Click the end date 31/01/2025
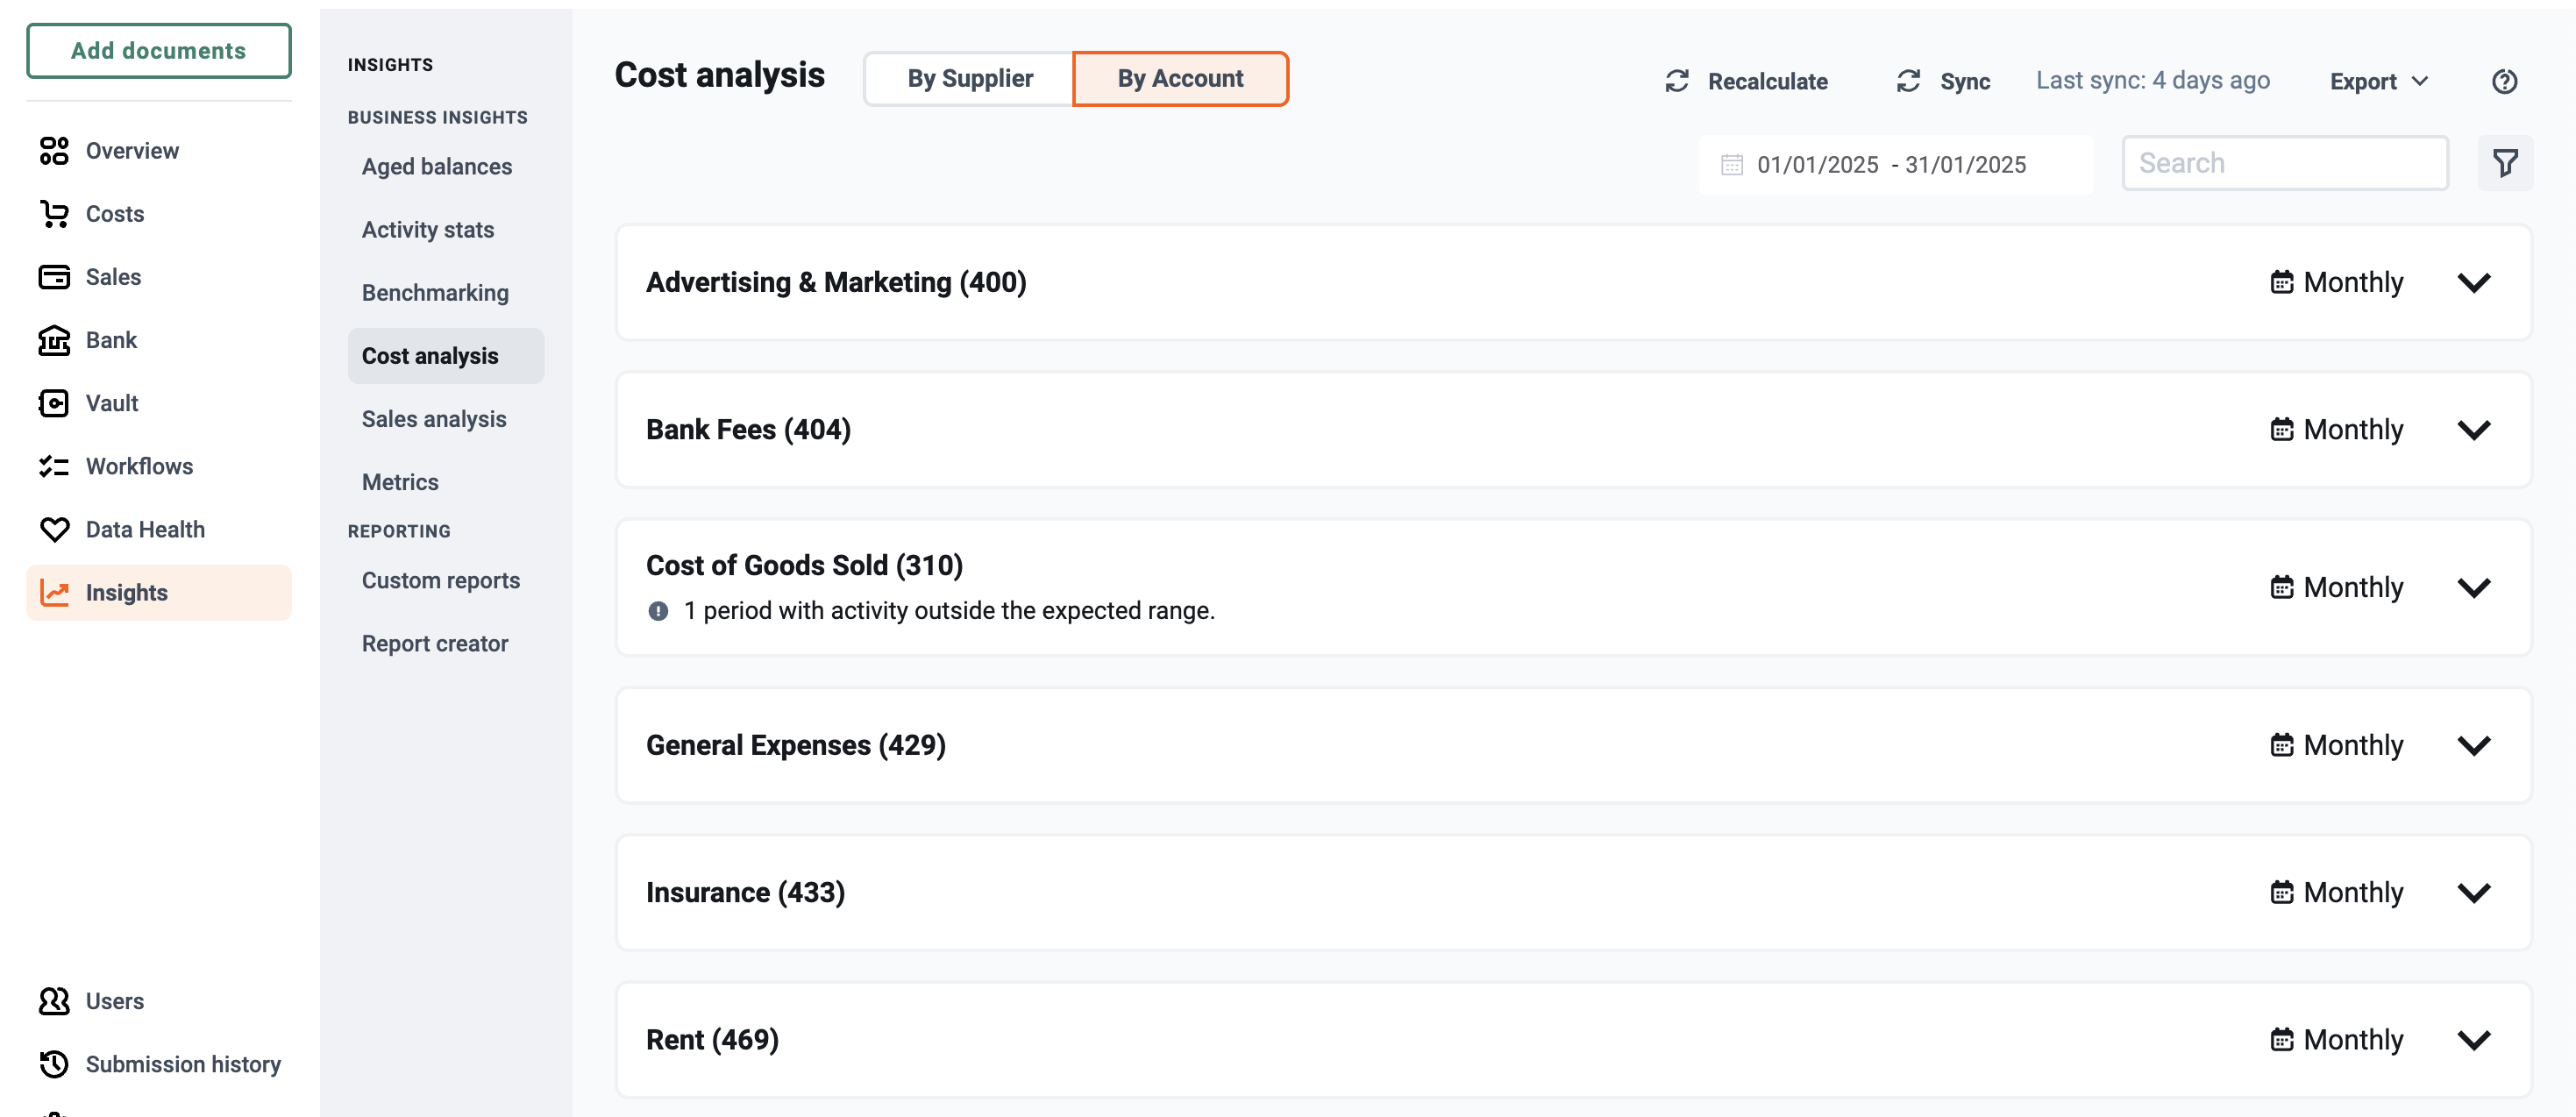 click(x=1965, y=165)
